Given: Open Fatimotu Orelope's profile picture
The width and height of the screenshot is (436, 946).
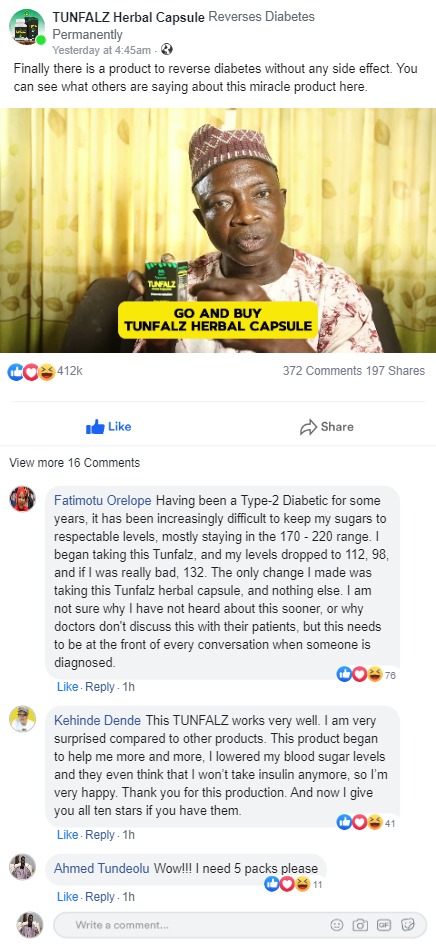Looking at the screenshot, I should 22,499.
